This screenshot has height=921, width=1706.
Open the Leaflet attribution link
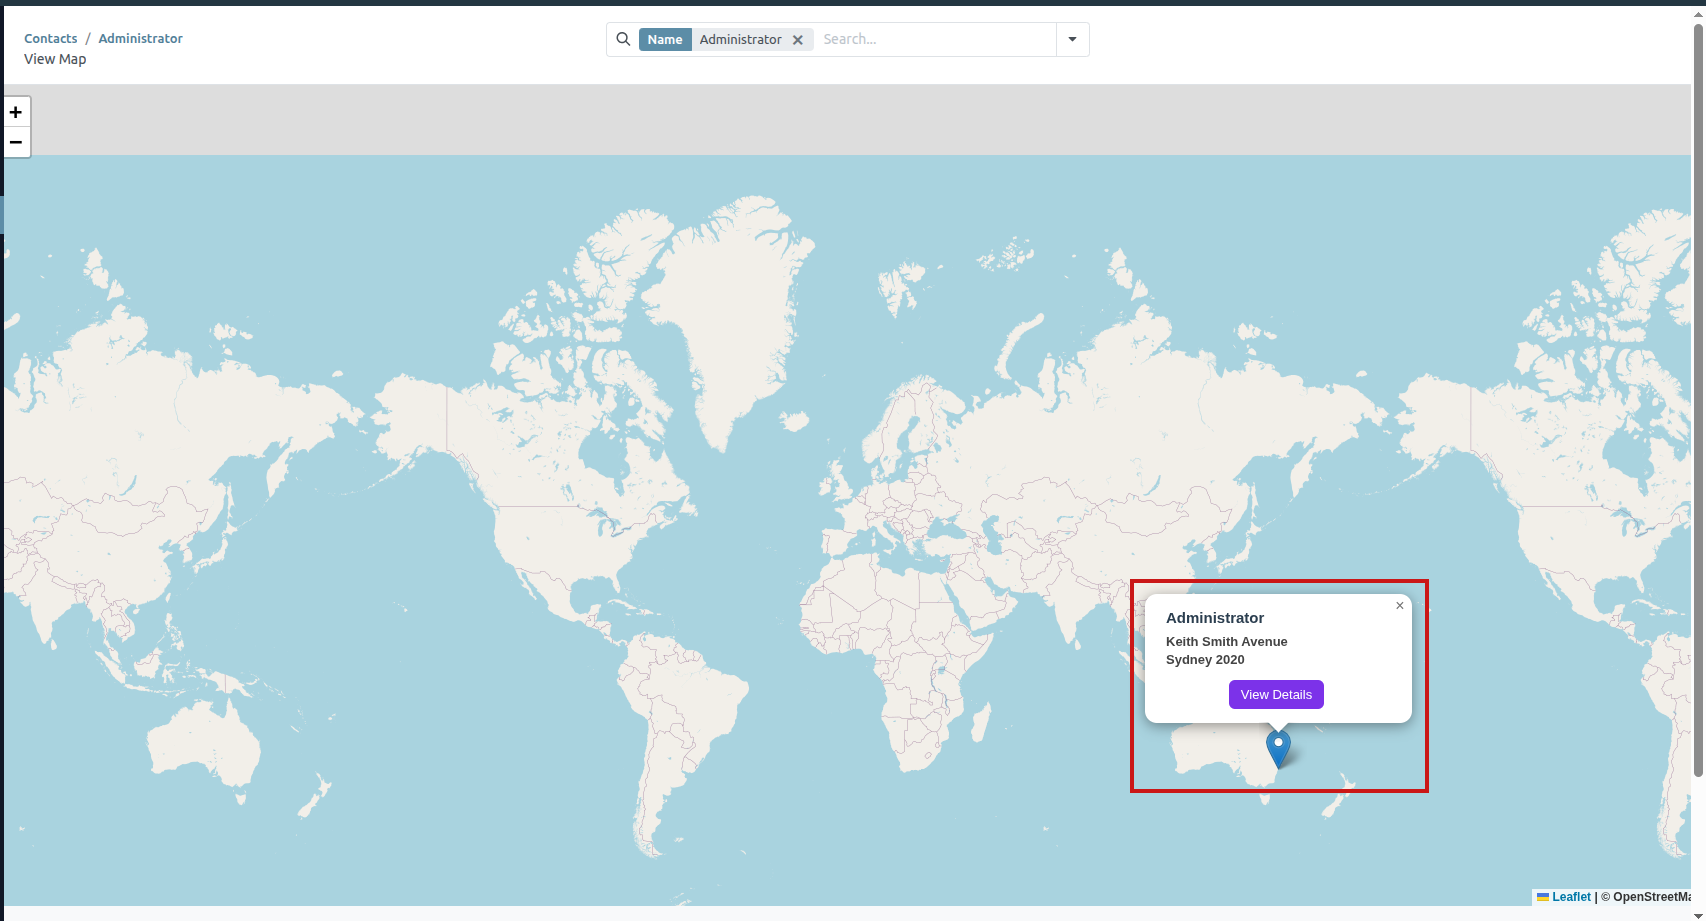click(1571, 897)
